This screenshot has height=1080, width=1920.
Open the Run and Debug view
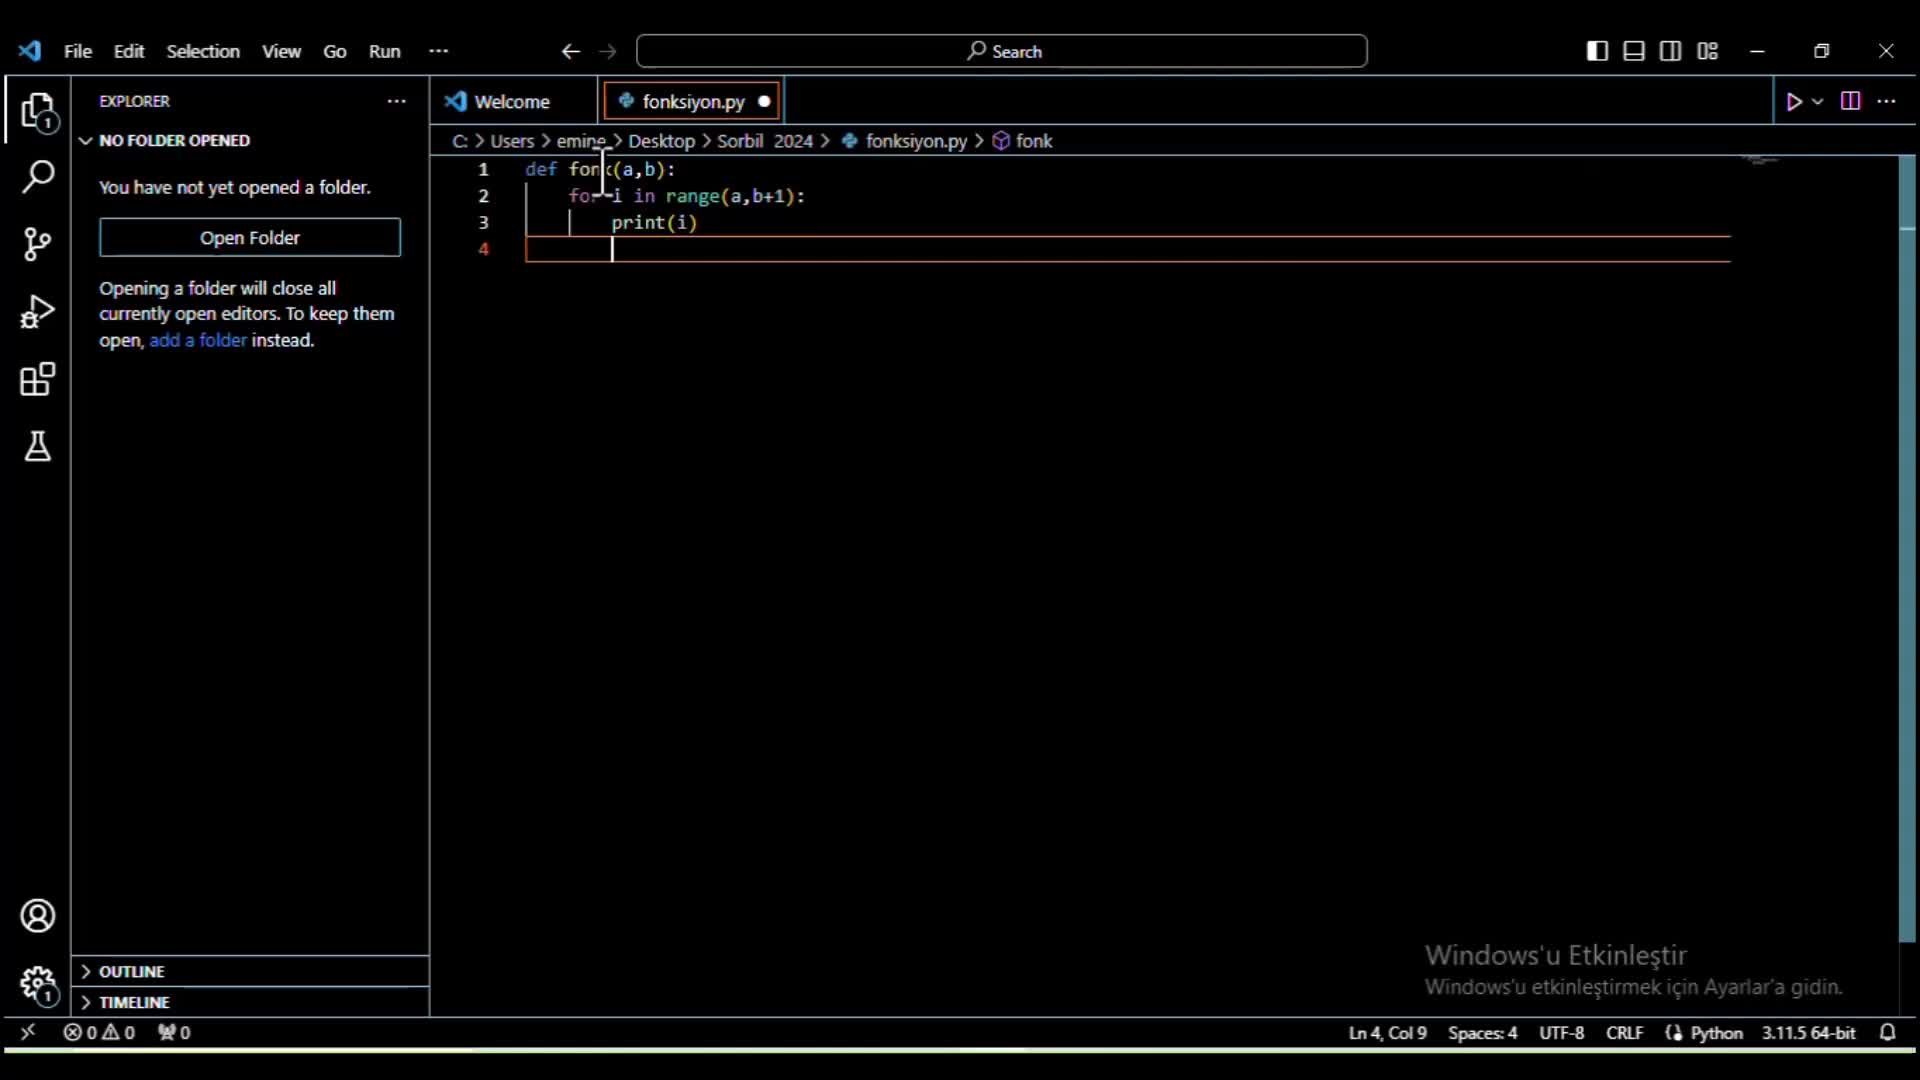[38, 311]
